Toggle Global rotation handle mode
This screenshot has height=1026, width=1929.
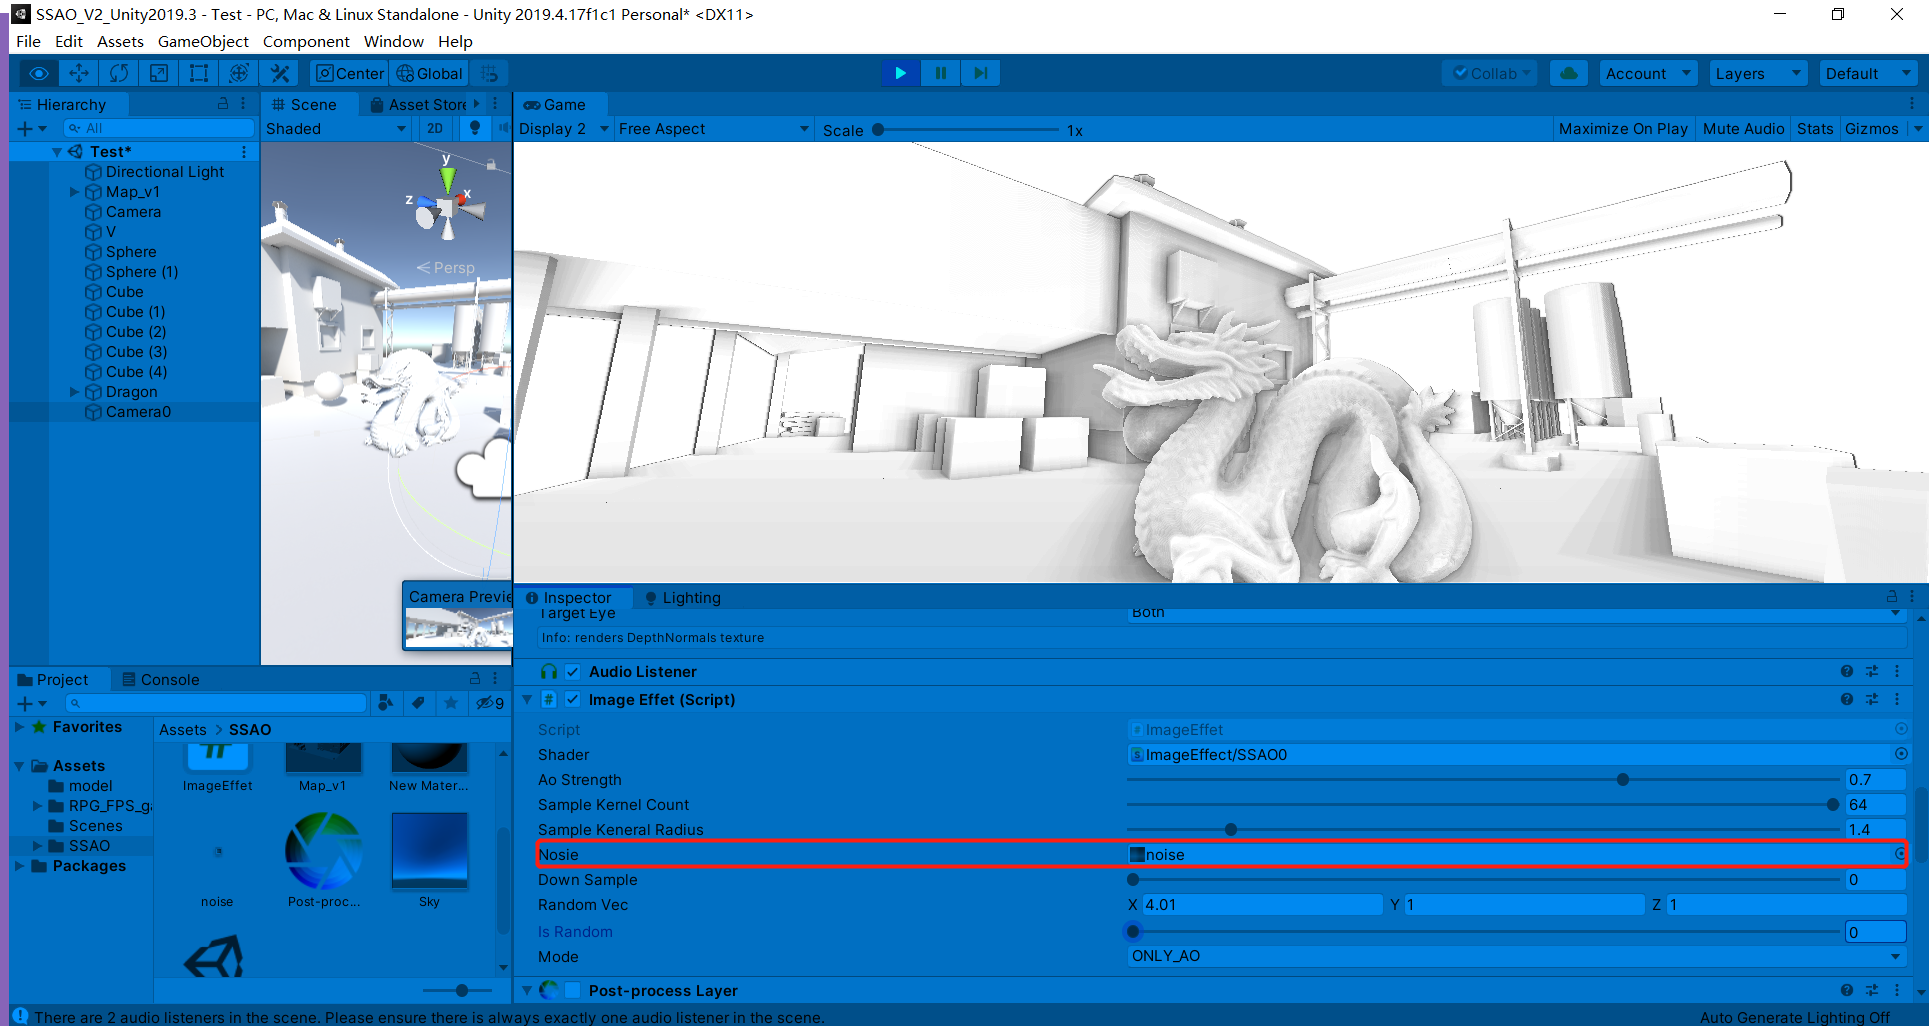tap(429, 73)
